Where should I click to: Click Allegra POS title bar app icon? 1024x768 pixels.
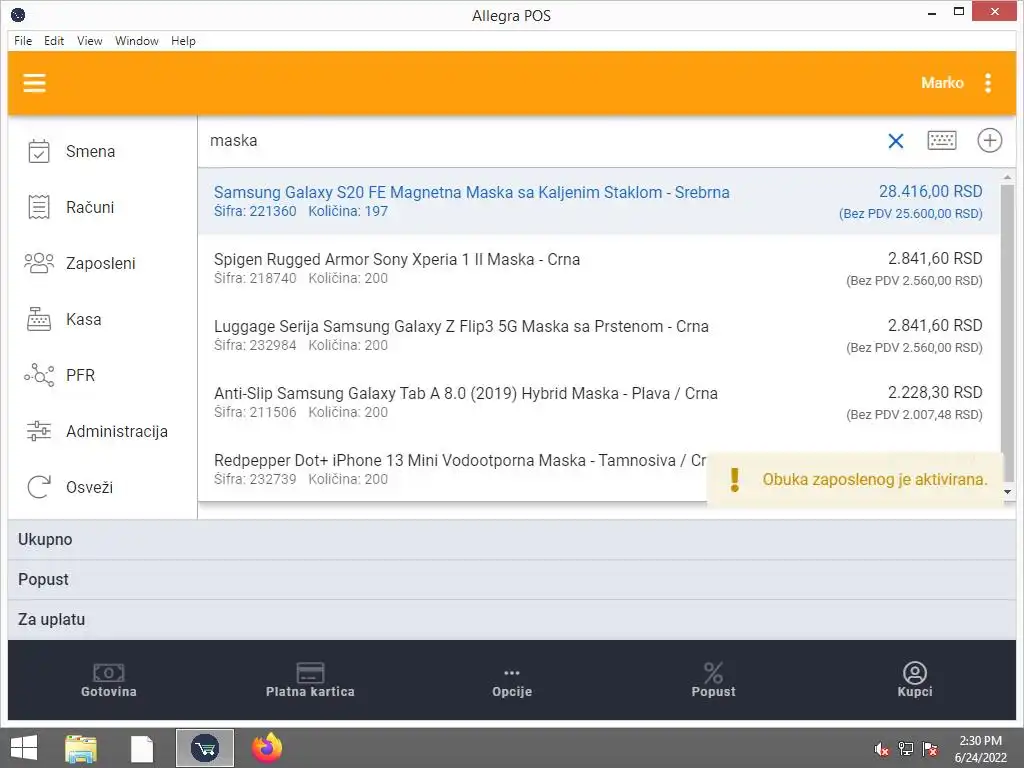(18, 14)
